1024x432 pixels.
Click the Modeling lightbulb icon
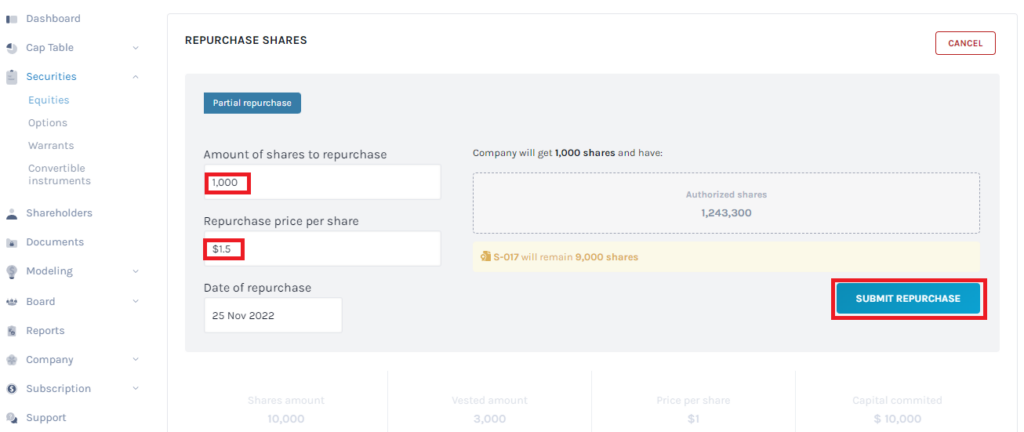tap(12, 271)
